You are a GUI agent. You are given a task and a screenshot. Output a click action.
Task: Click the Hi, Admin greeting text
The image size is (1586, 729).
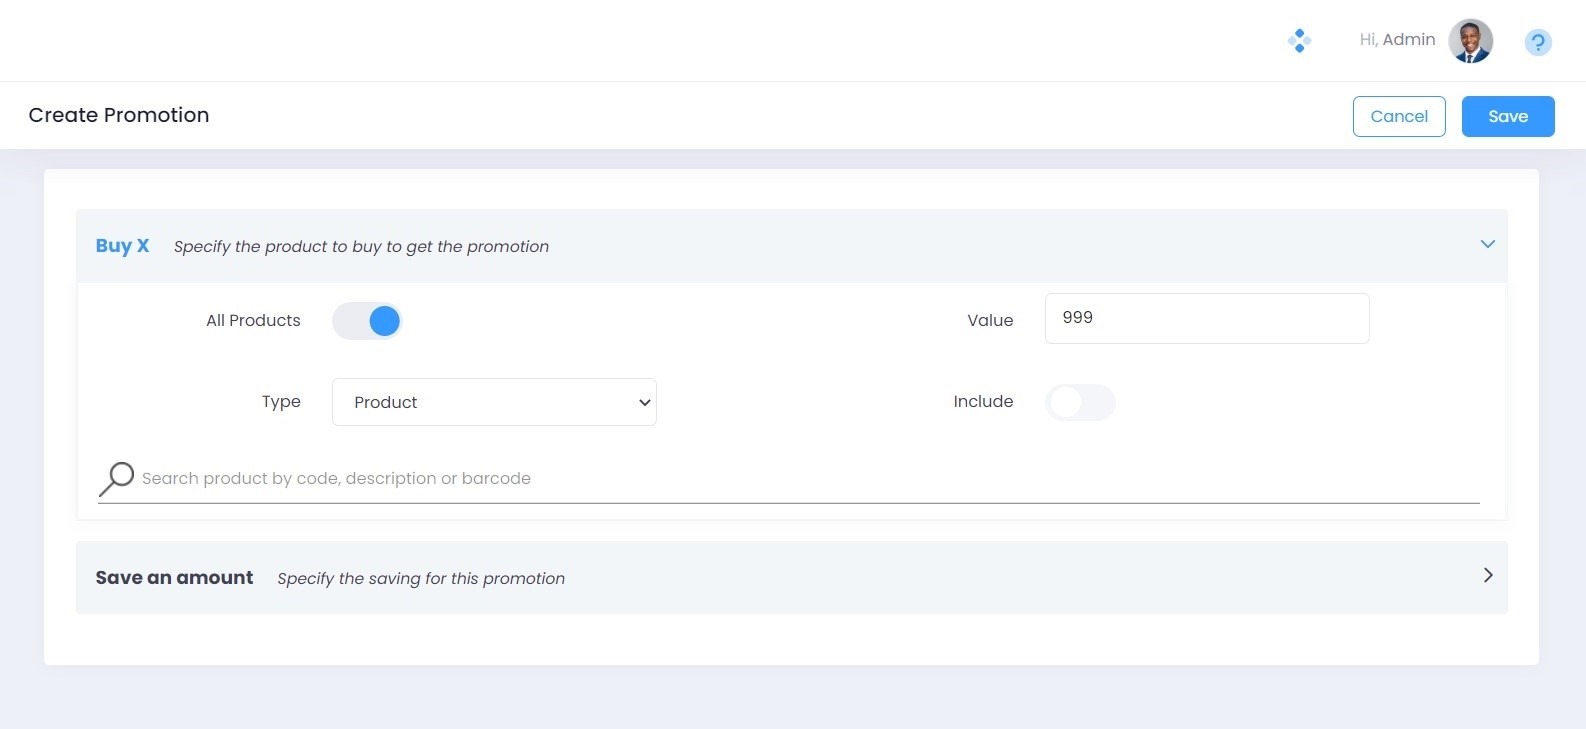tap(1397, 40)
